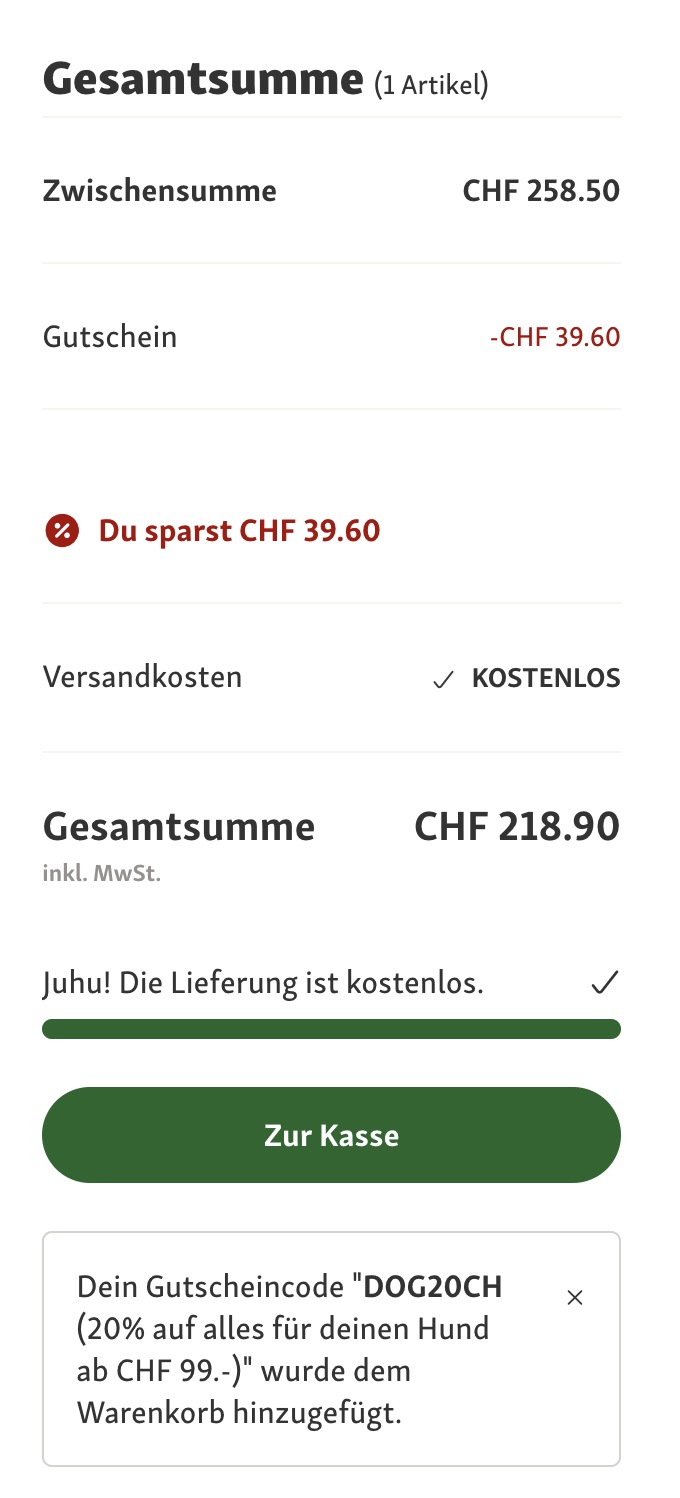This screenshot has height=1498, width=680.
Task: Click the Gesamtsumme heading at top
Action: (202, 78)
